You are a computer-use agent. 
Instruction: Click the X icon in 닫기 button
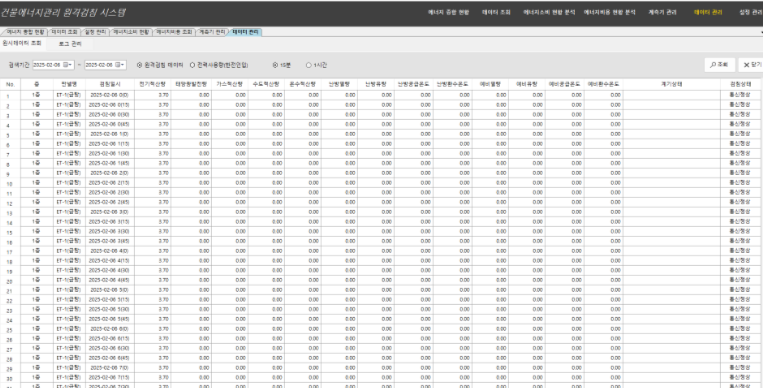pos(746,65)
